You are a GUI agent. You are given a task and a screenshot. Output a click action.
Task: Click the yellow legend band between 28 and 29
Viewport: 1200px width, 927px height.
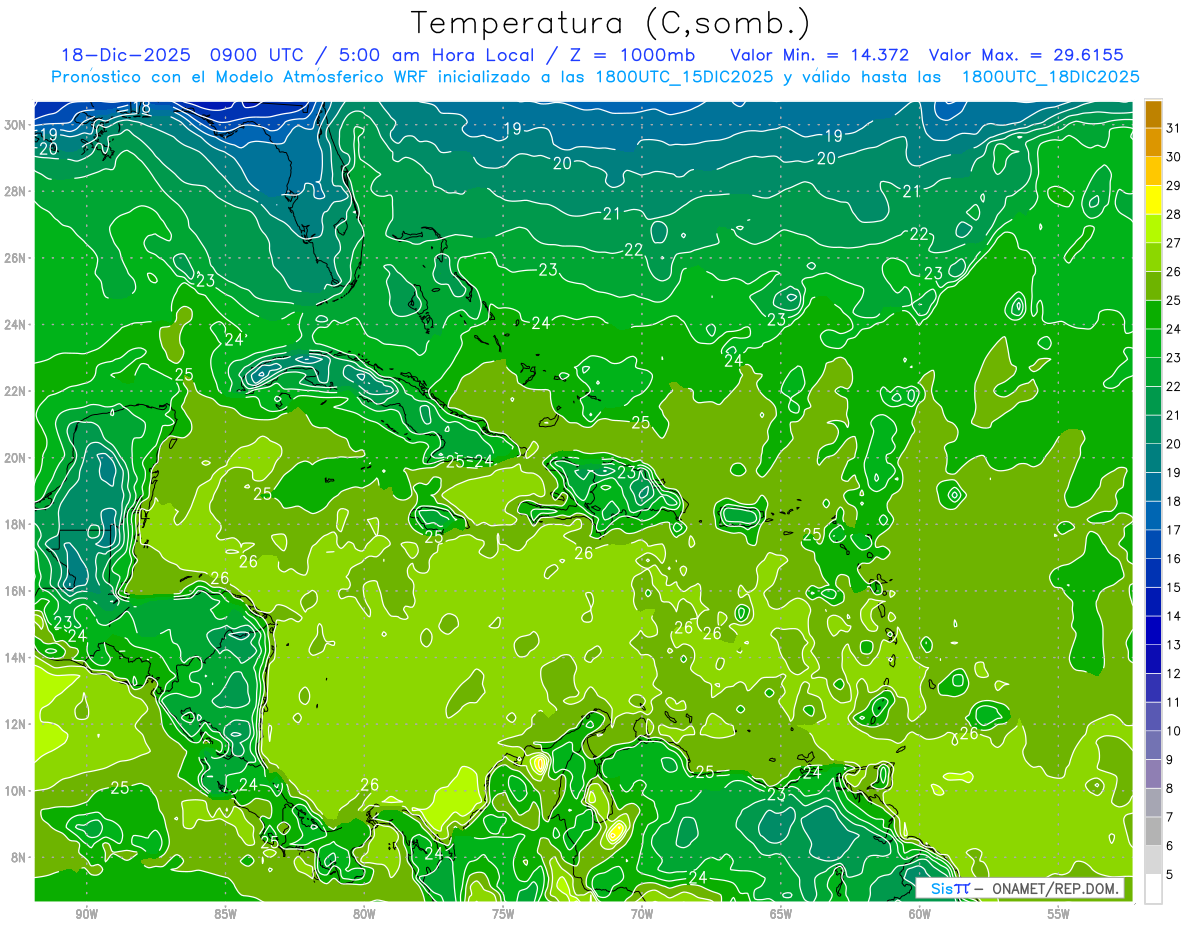pyautogui.click(x=1153, y=200)
